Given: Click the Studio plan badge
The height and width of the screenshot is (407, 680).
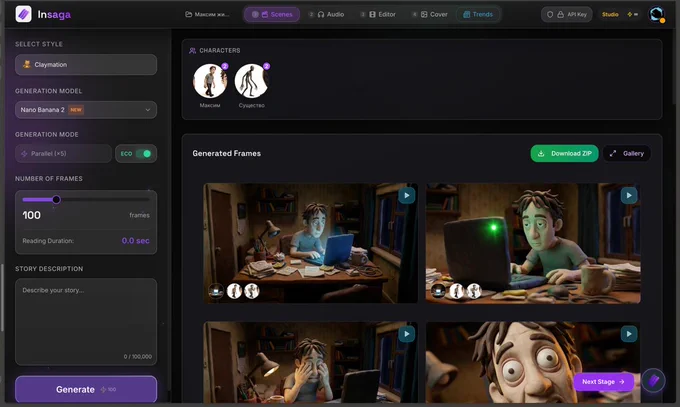Looking at the screenshot, I should point(610,14).
